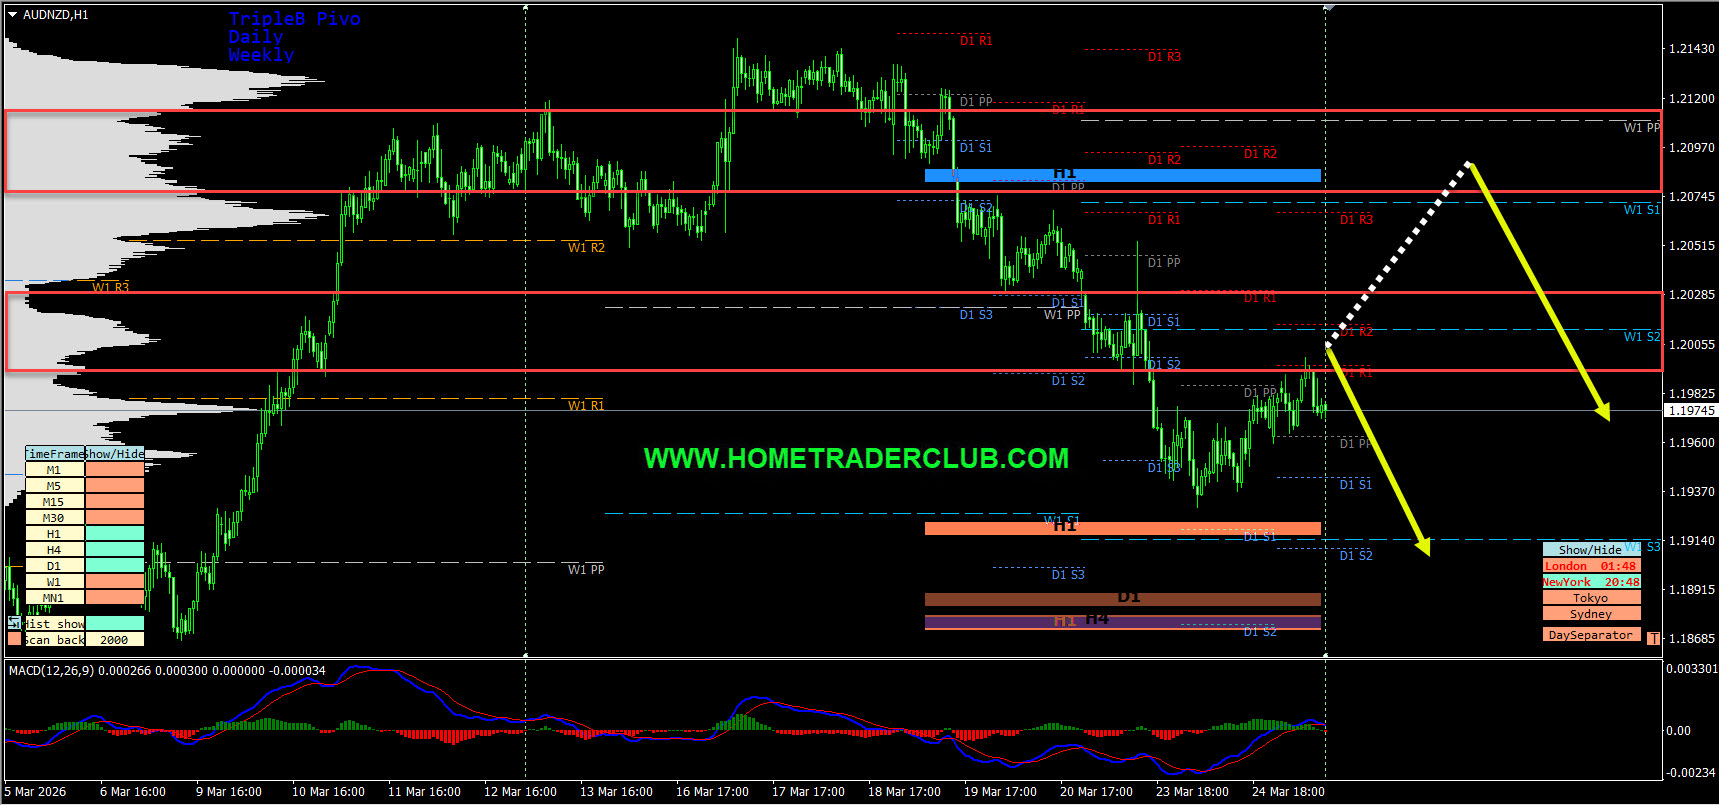
Task: Toggle the Hist show switch
Action: tap(115, 623)
